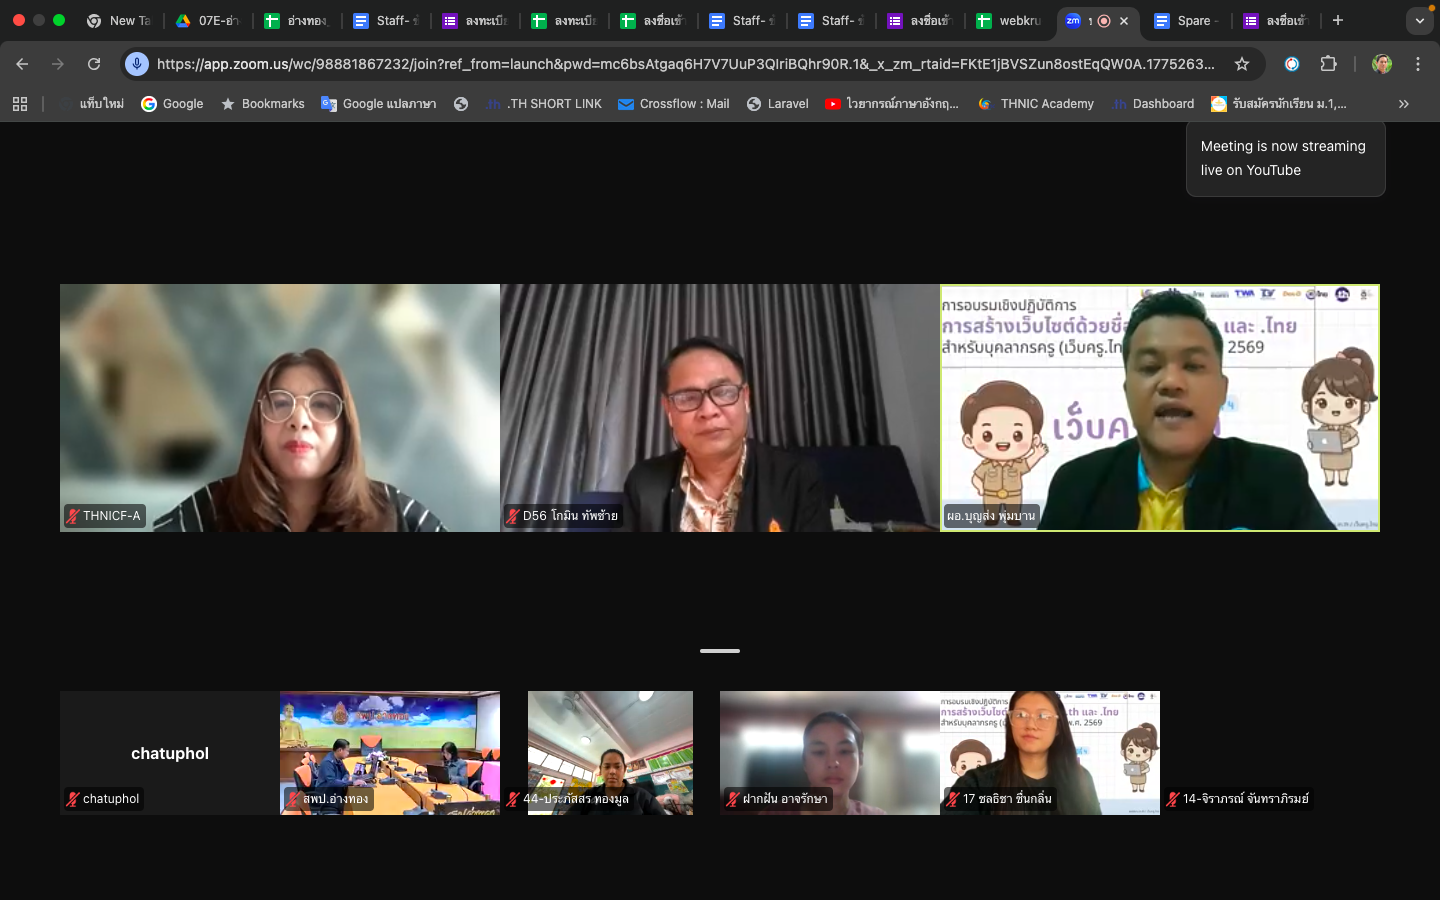Show the hidden bookmarks overflow chevron
The width and height of the screenshot is (1440, 900).
click(1403, 104)
